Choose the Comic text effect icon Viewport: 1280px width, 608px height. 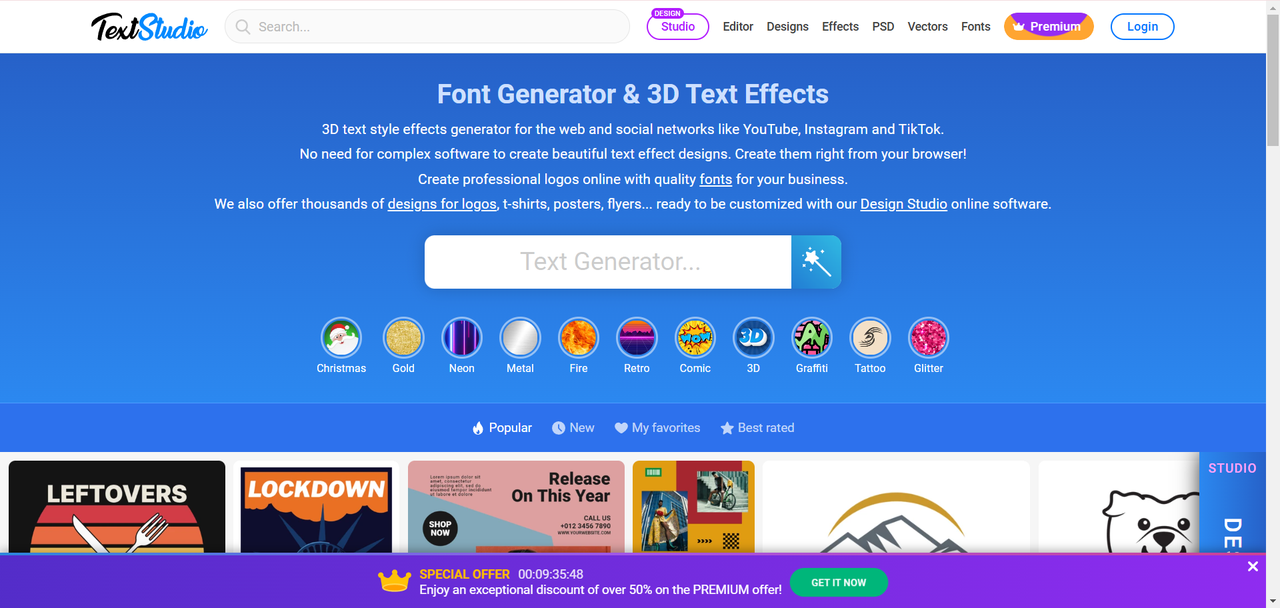[x=695, y=339]
